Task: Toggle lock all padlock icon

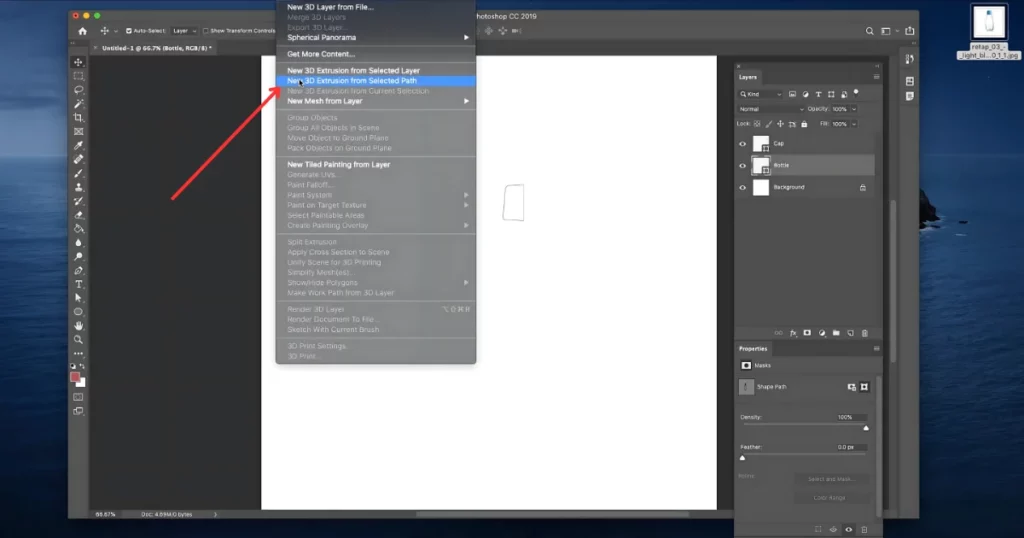Action: click(804, 124)
